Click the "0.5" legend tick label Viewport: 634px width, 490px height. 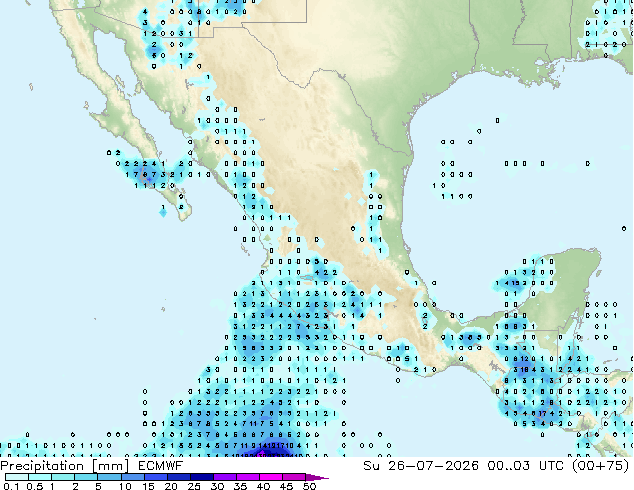[x=34, y=486]
